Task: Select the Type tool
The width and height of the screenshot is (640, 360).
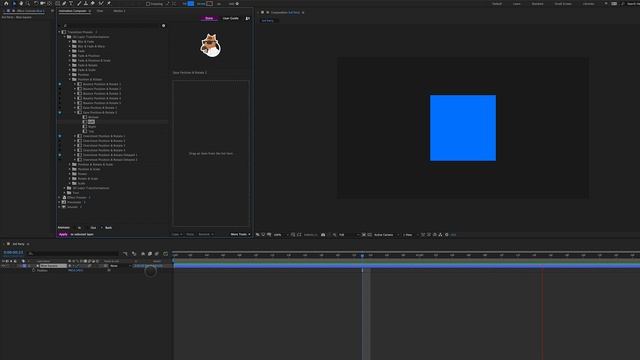Action: (x=71, y=3)
